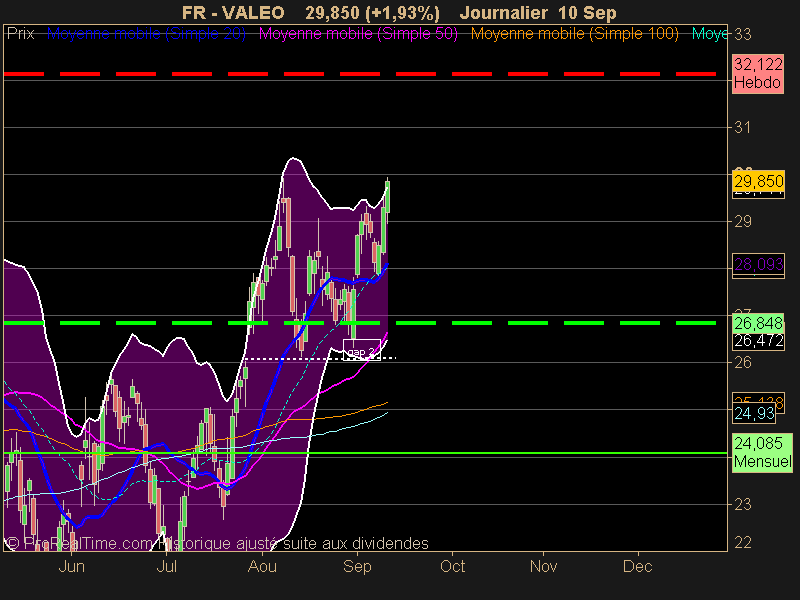This screenshot has width=800, height=600.
Task: Click the "Oct" month on the time axis
Action: (453, 566)
